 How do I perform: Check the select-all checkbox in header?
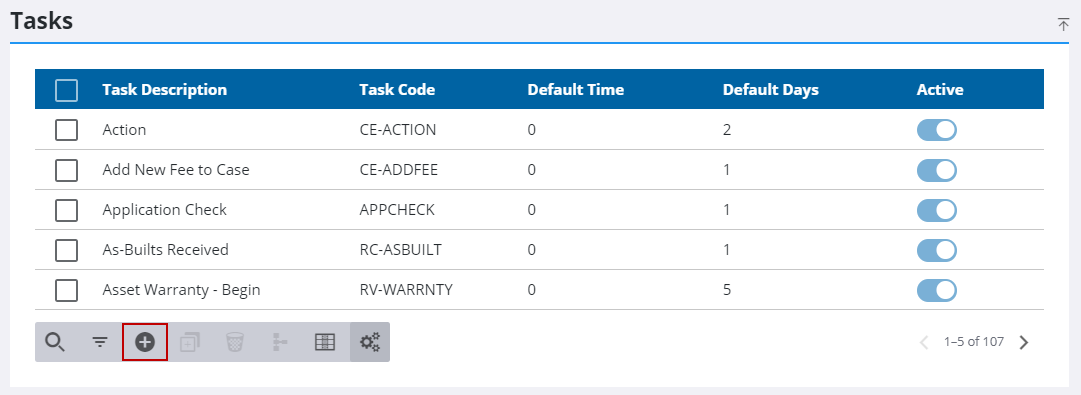click(x=66, y=90)
